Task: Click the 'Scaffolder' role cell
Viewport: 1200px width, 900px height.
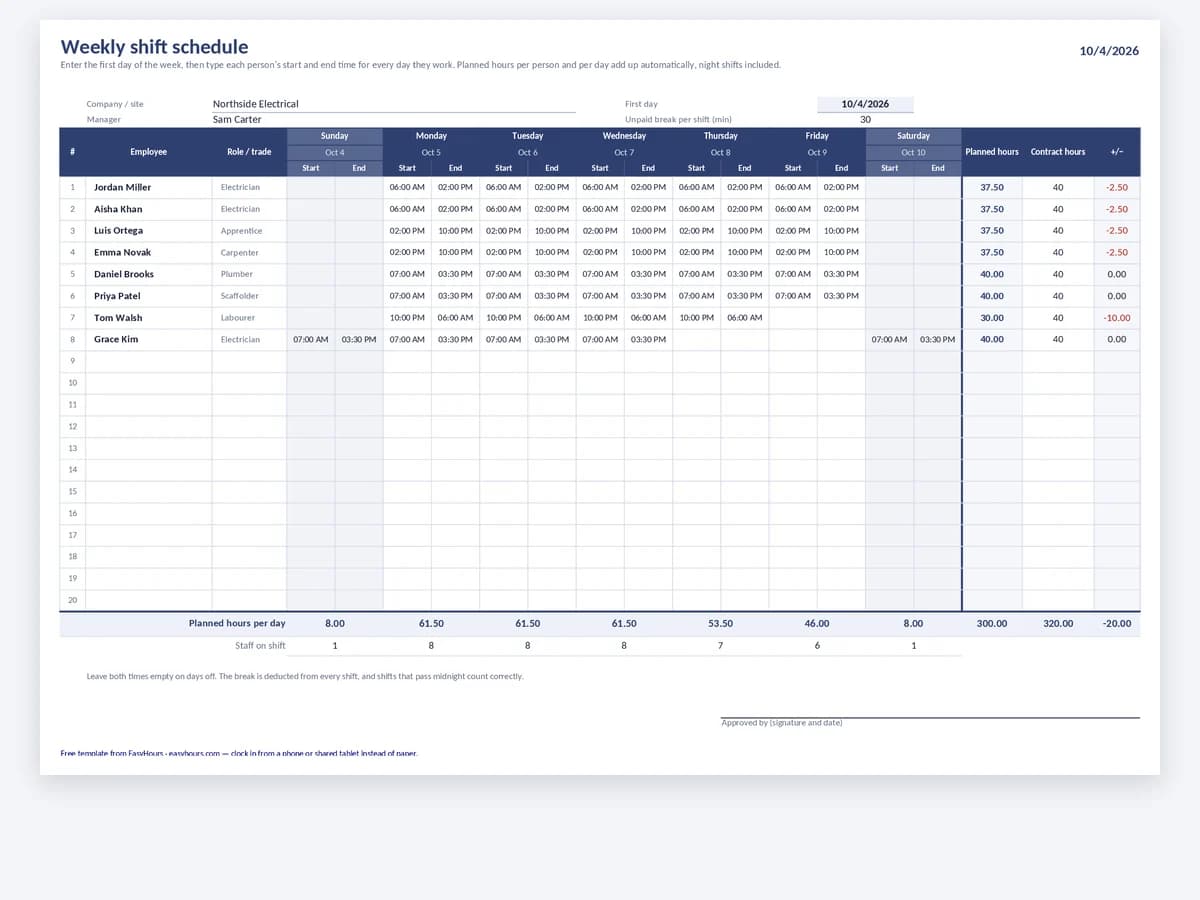Action: (249, 296)
